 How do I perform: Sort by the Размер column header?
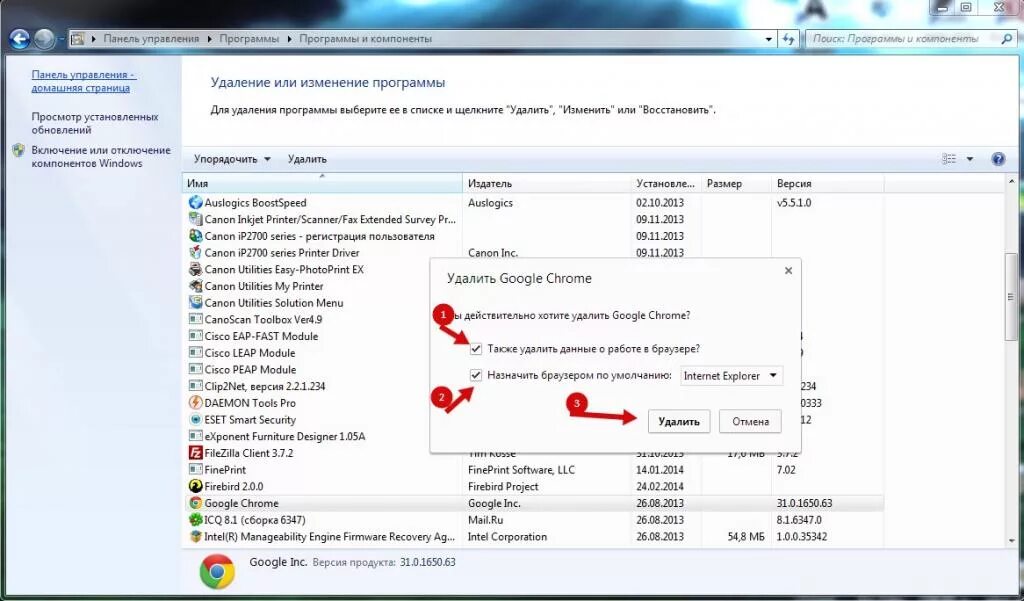[x=736, y=184]
